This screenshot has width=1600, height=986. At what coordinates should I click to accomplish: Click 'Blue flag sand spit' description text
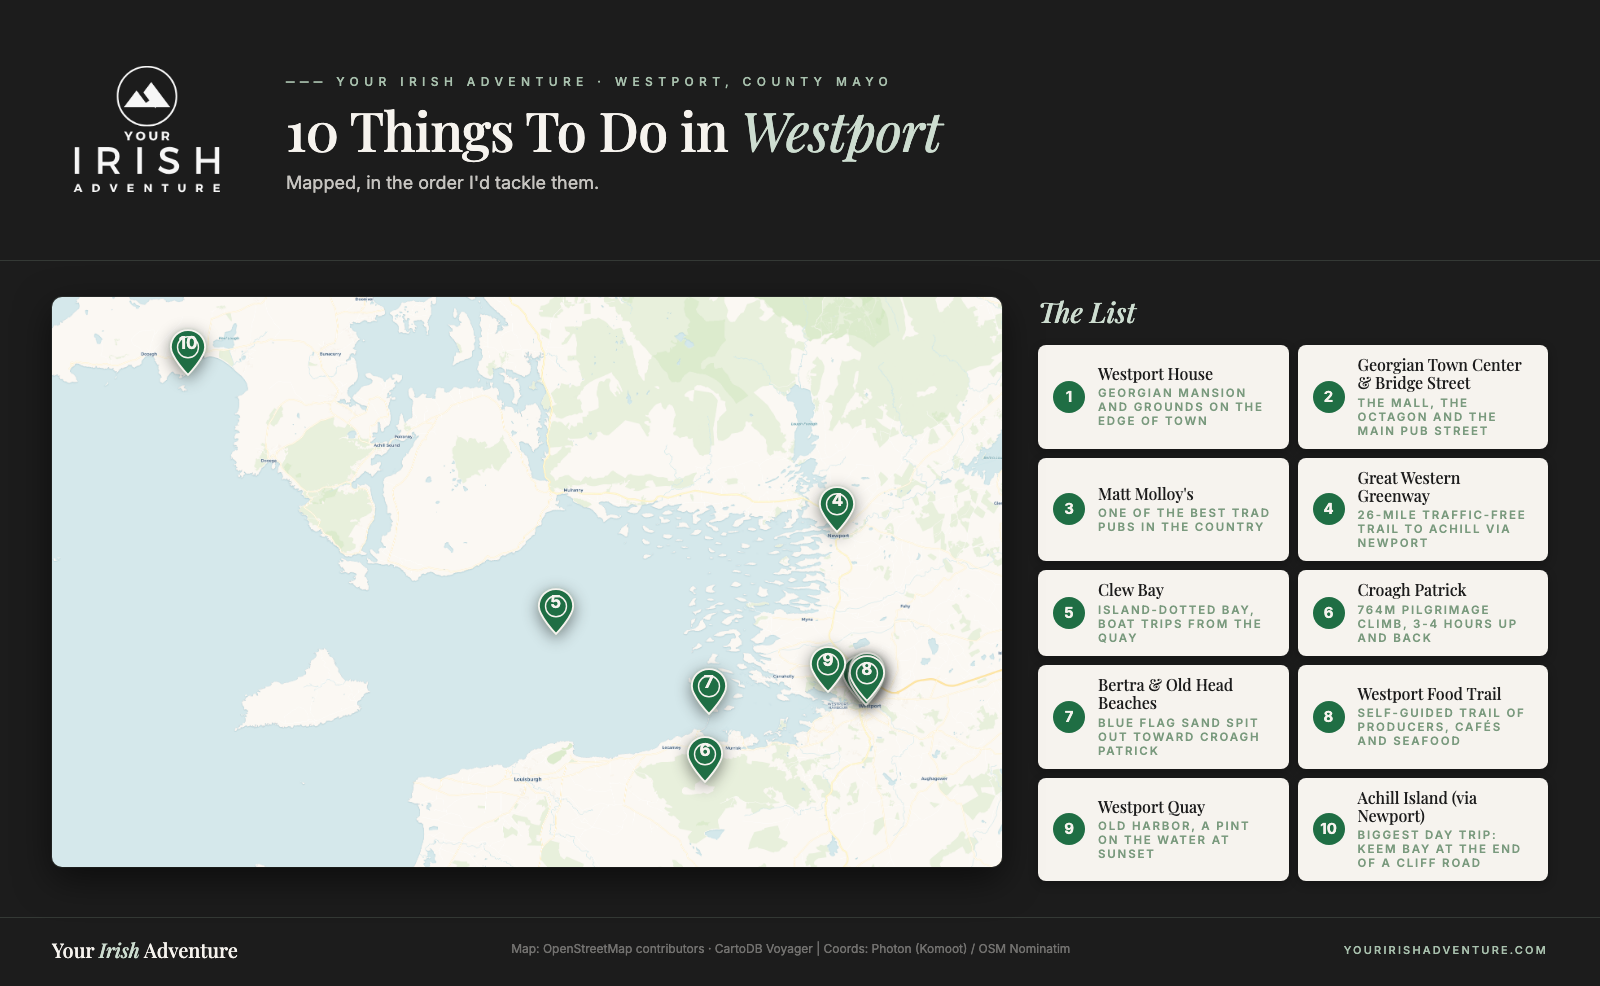pyautogui.click(x=1178, y=737)
